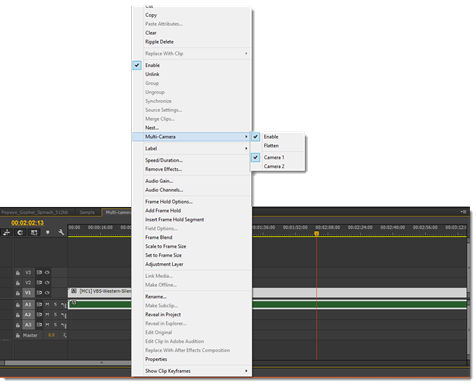Choose Rename... from context menu
The image size is (476, 384).
[191, 297]
